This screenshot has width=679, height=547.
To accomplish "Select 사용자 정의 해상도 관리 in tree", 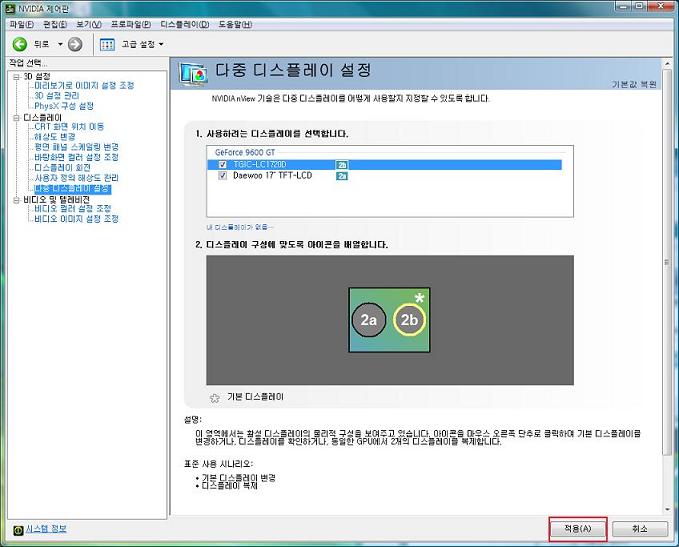I will 76,178.
